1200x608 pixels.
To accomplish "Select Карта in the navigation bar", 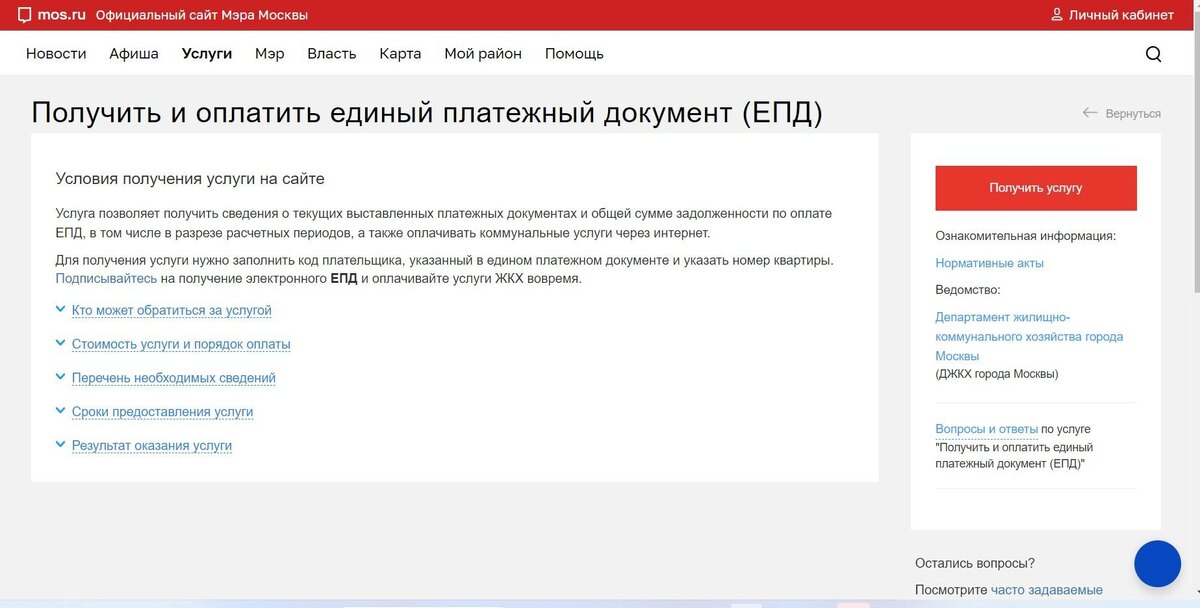I will (400, 53).
